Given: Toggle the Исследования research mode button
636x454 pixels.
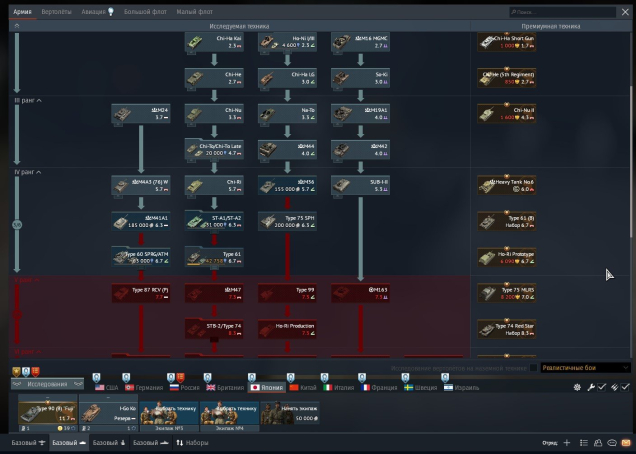Looking at the screenshot, I should pos(45,384).
